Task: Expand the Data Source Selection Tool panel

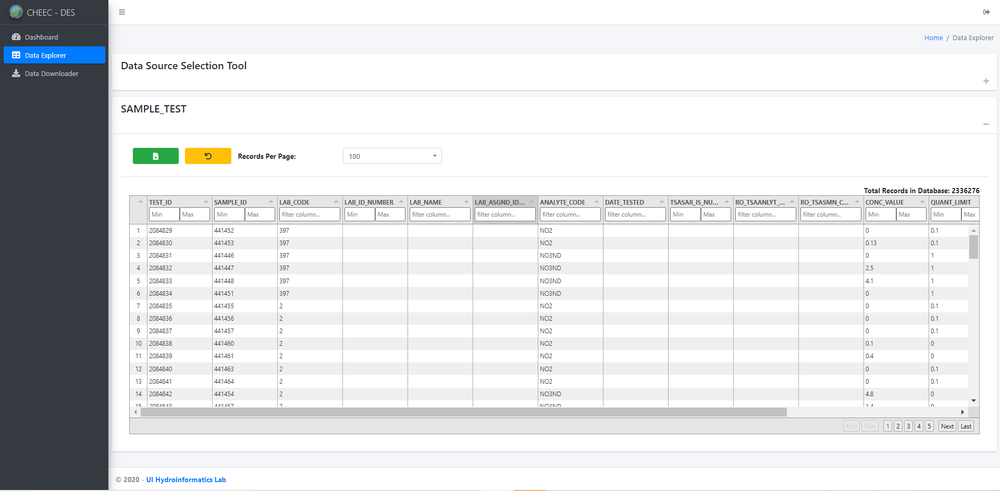Action: pyautogui.click(x=986, y=81)
